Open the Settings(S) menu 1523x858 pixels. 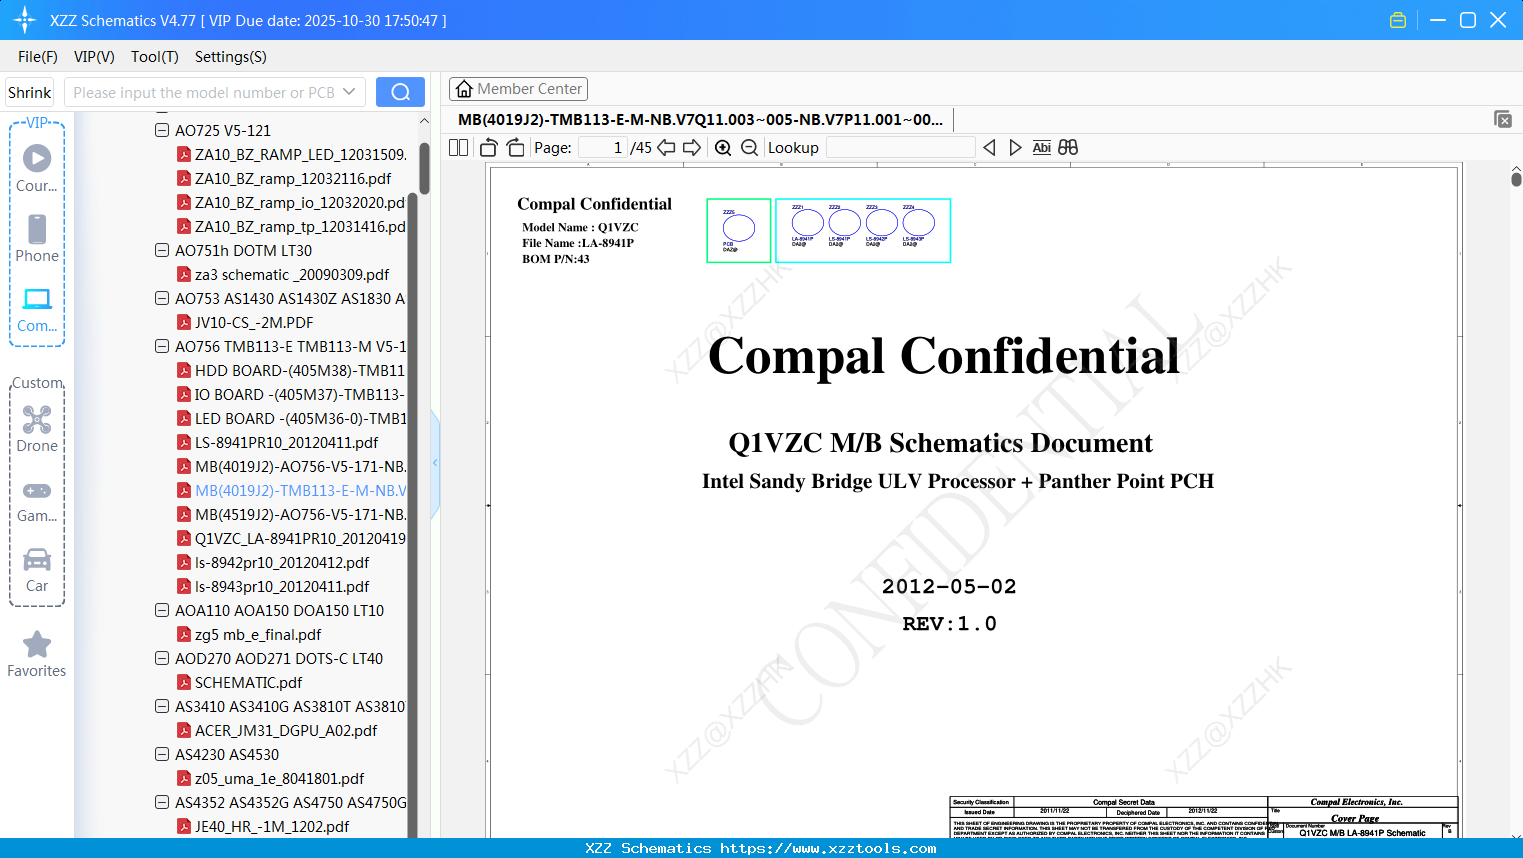pos(231,57)
